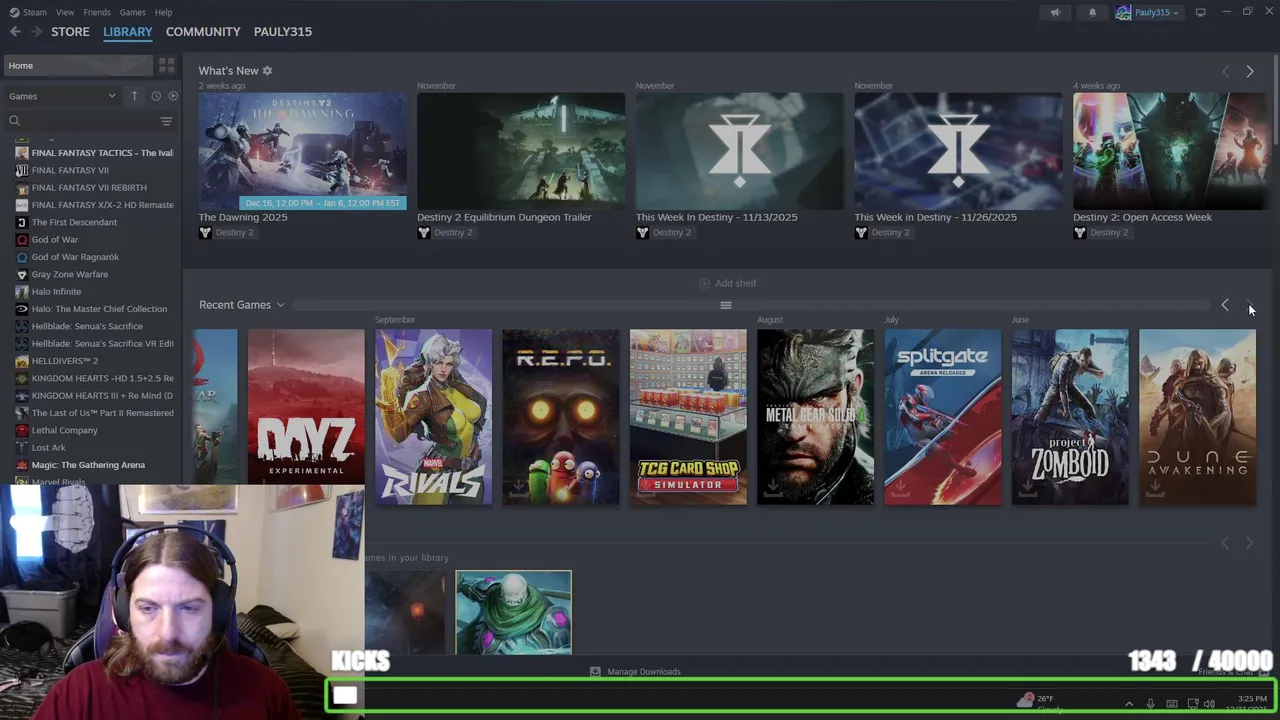The width and height of the screenshot is (1280, 720).
Task: Show previous What's New items arrow
Action: [x=1225, y=71]
